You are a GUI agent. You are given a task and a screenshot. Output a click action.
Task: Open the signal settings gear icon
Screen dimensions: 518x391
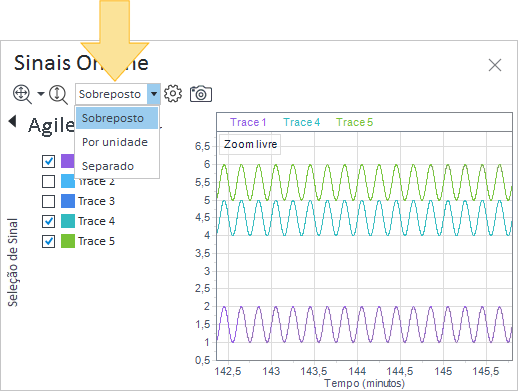point(173,94)
